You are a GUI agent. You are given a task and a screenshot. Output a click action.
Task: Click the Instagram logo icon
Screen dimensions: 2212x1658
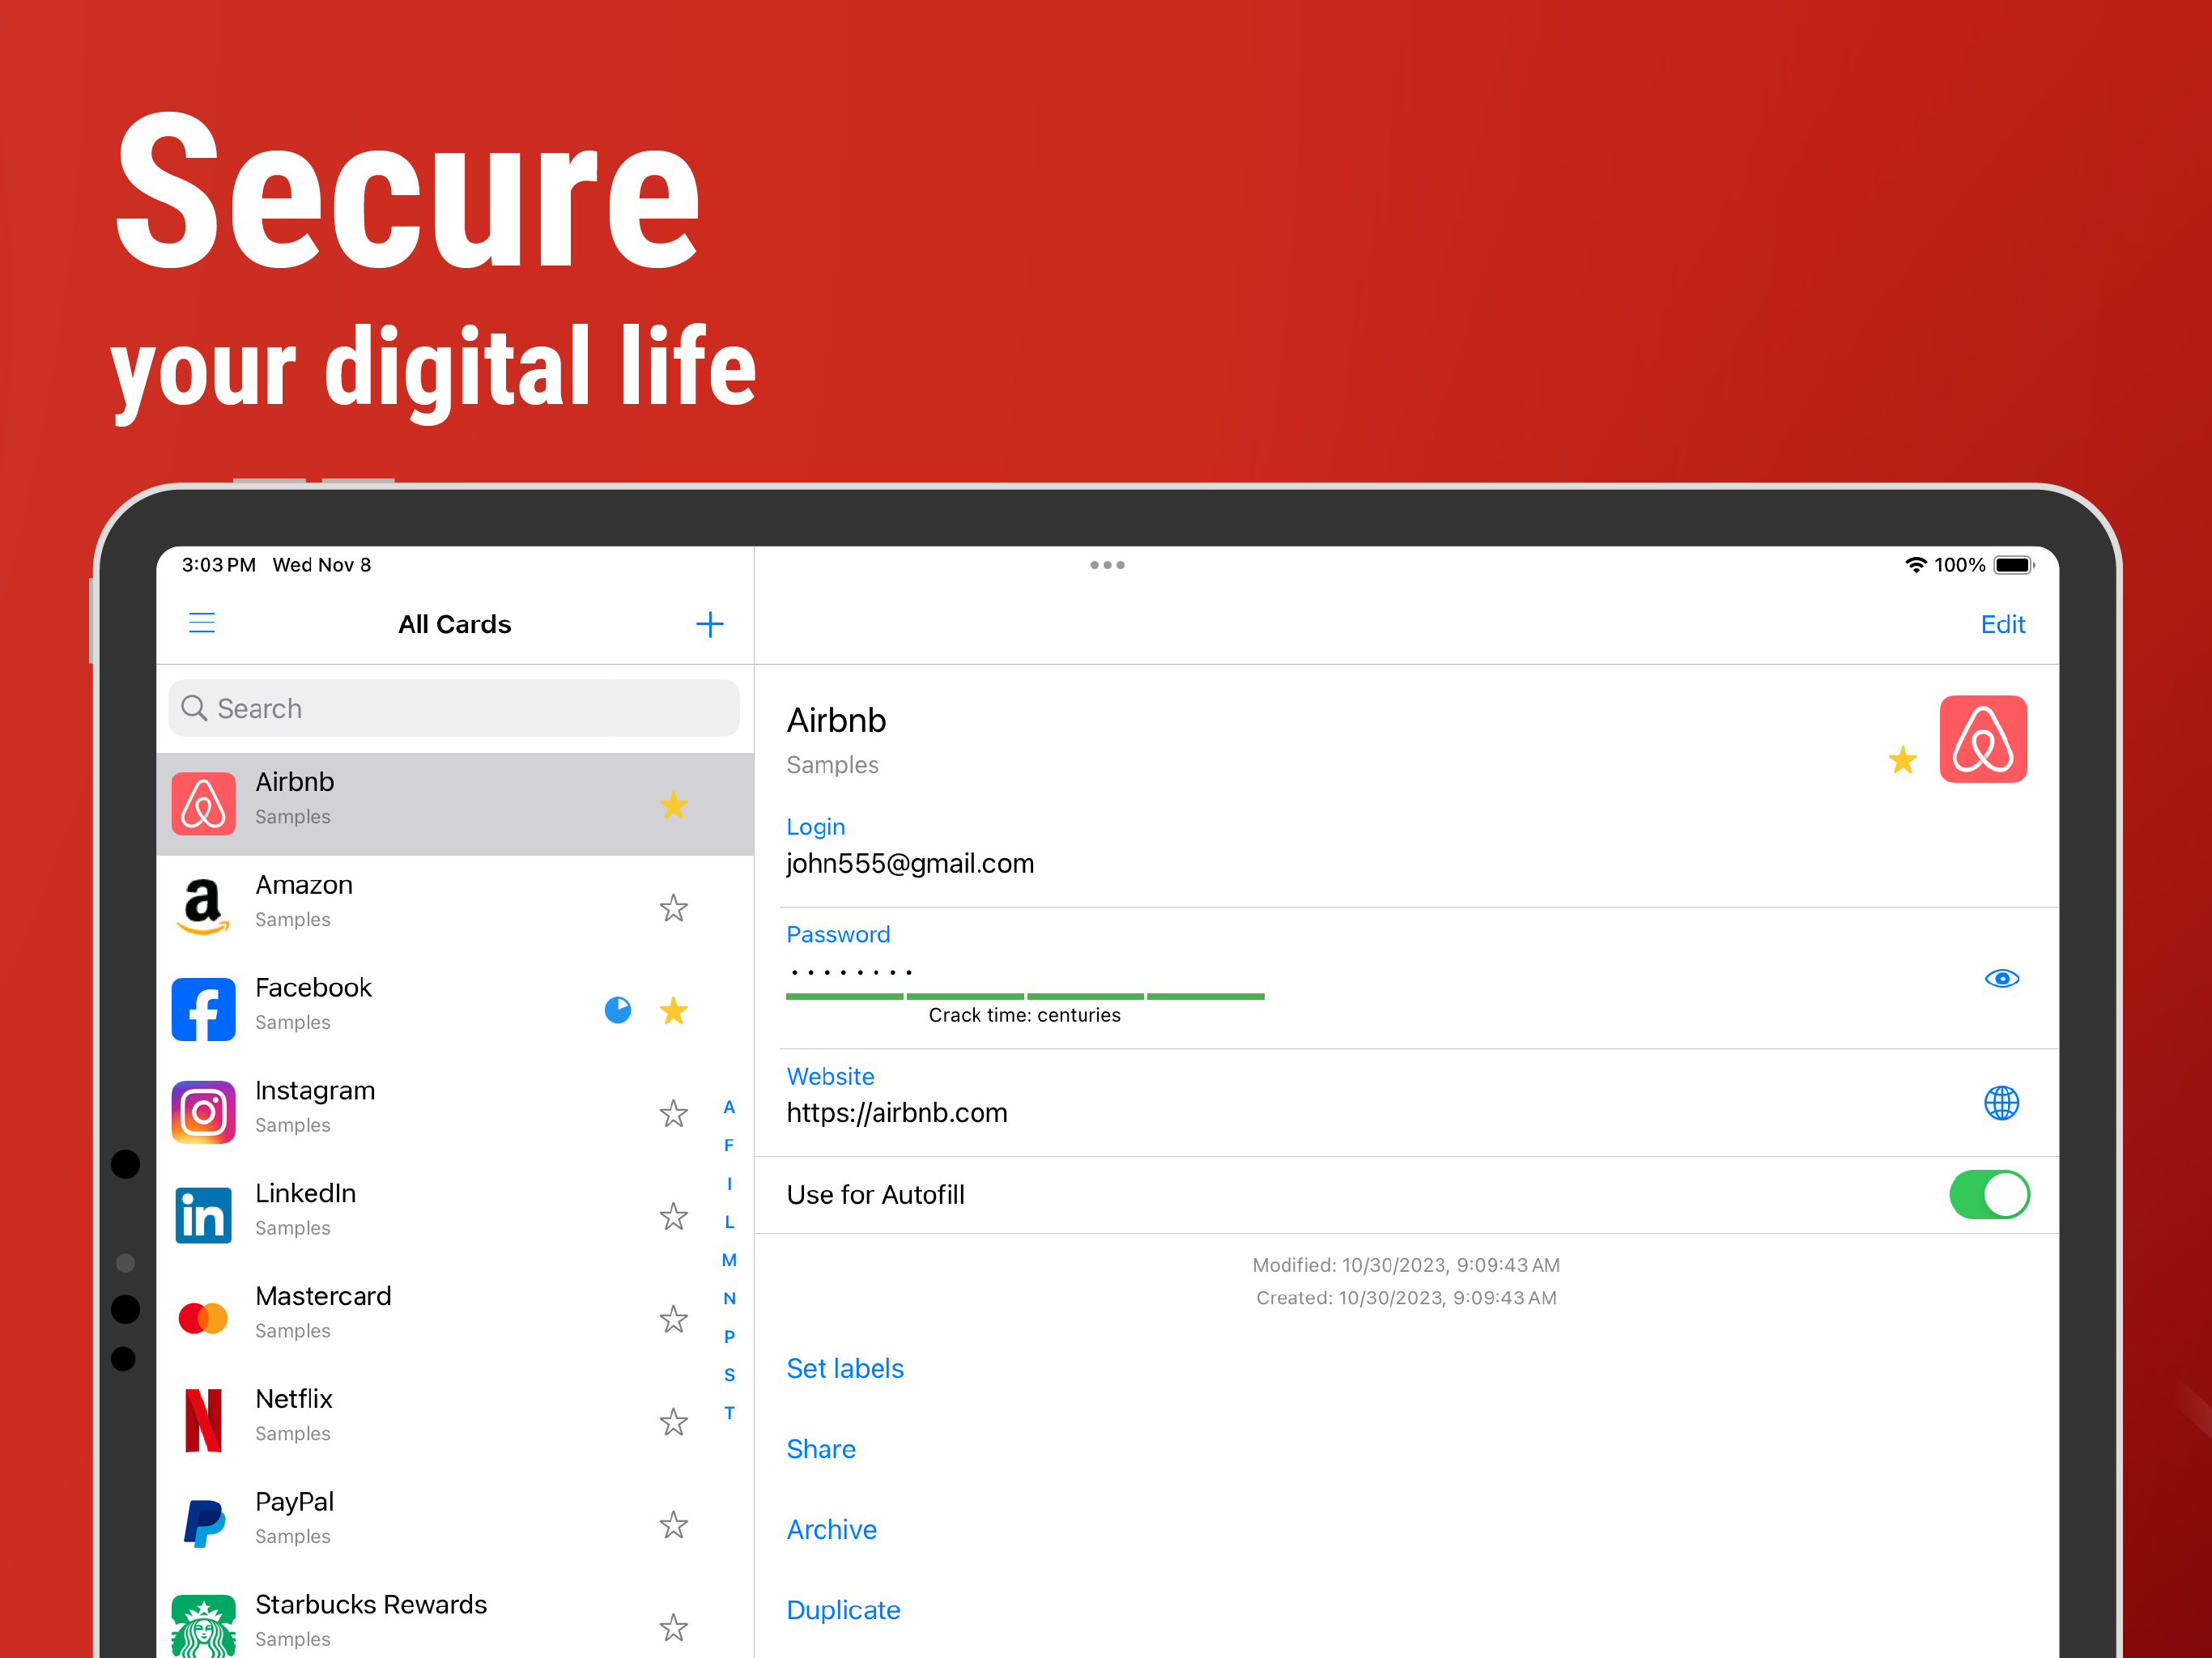[204, 1112]
